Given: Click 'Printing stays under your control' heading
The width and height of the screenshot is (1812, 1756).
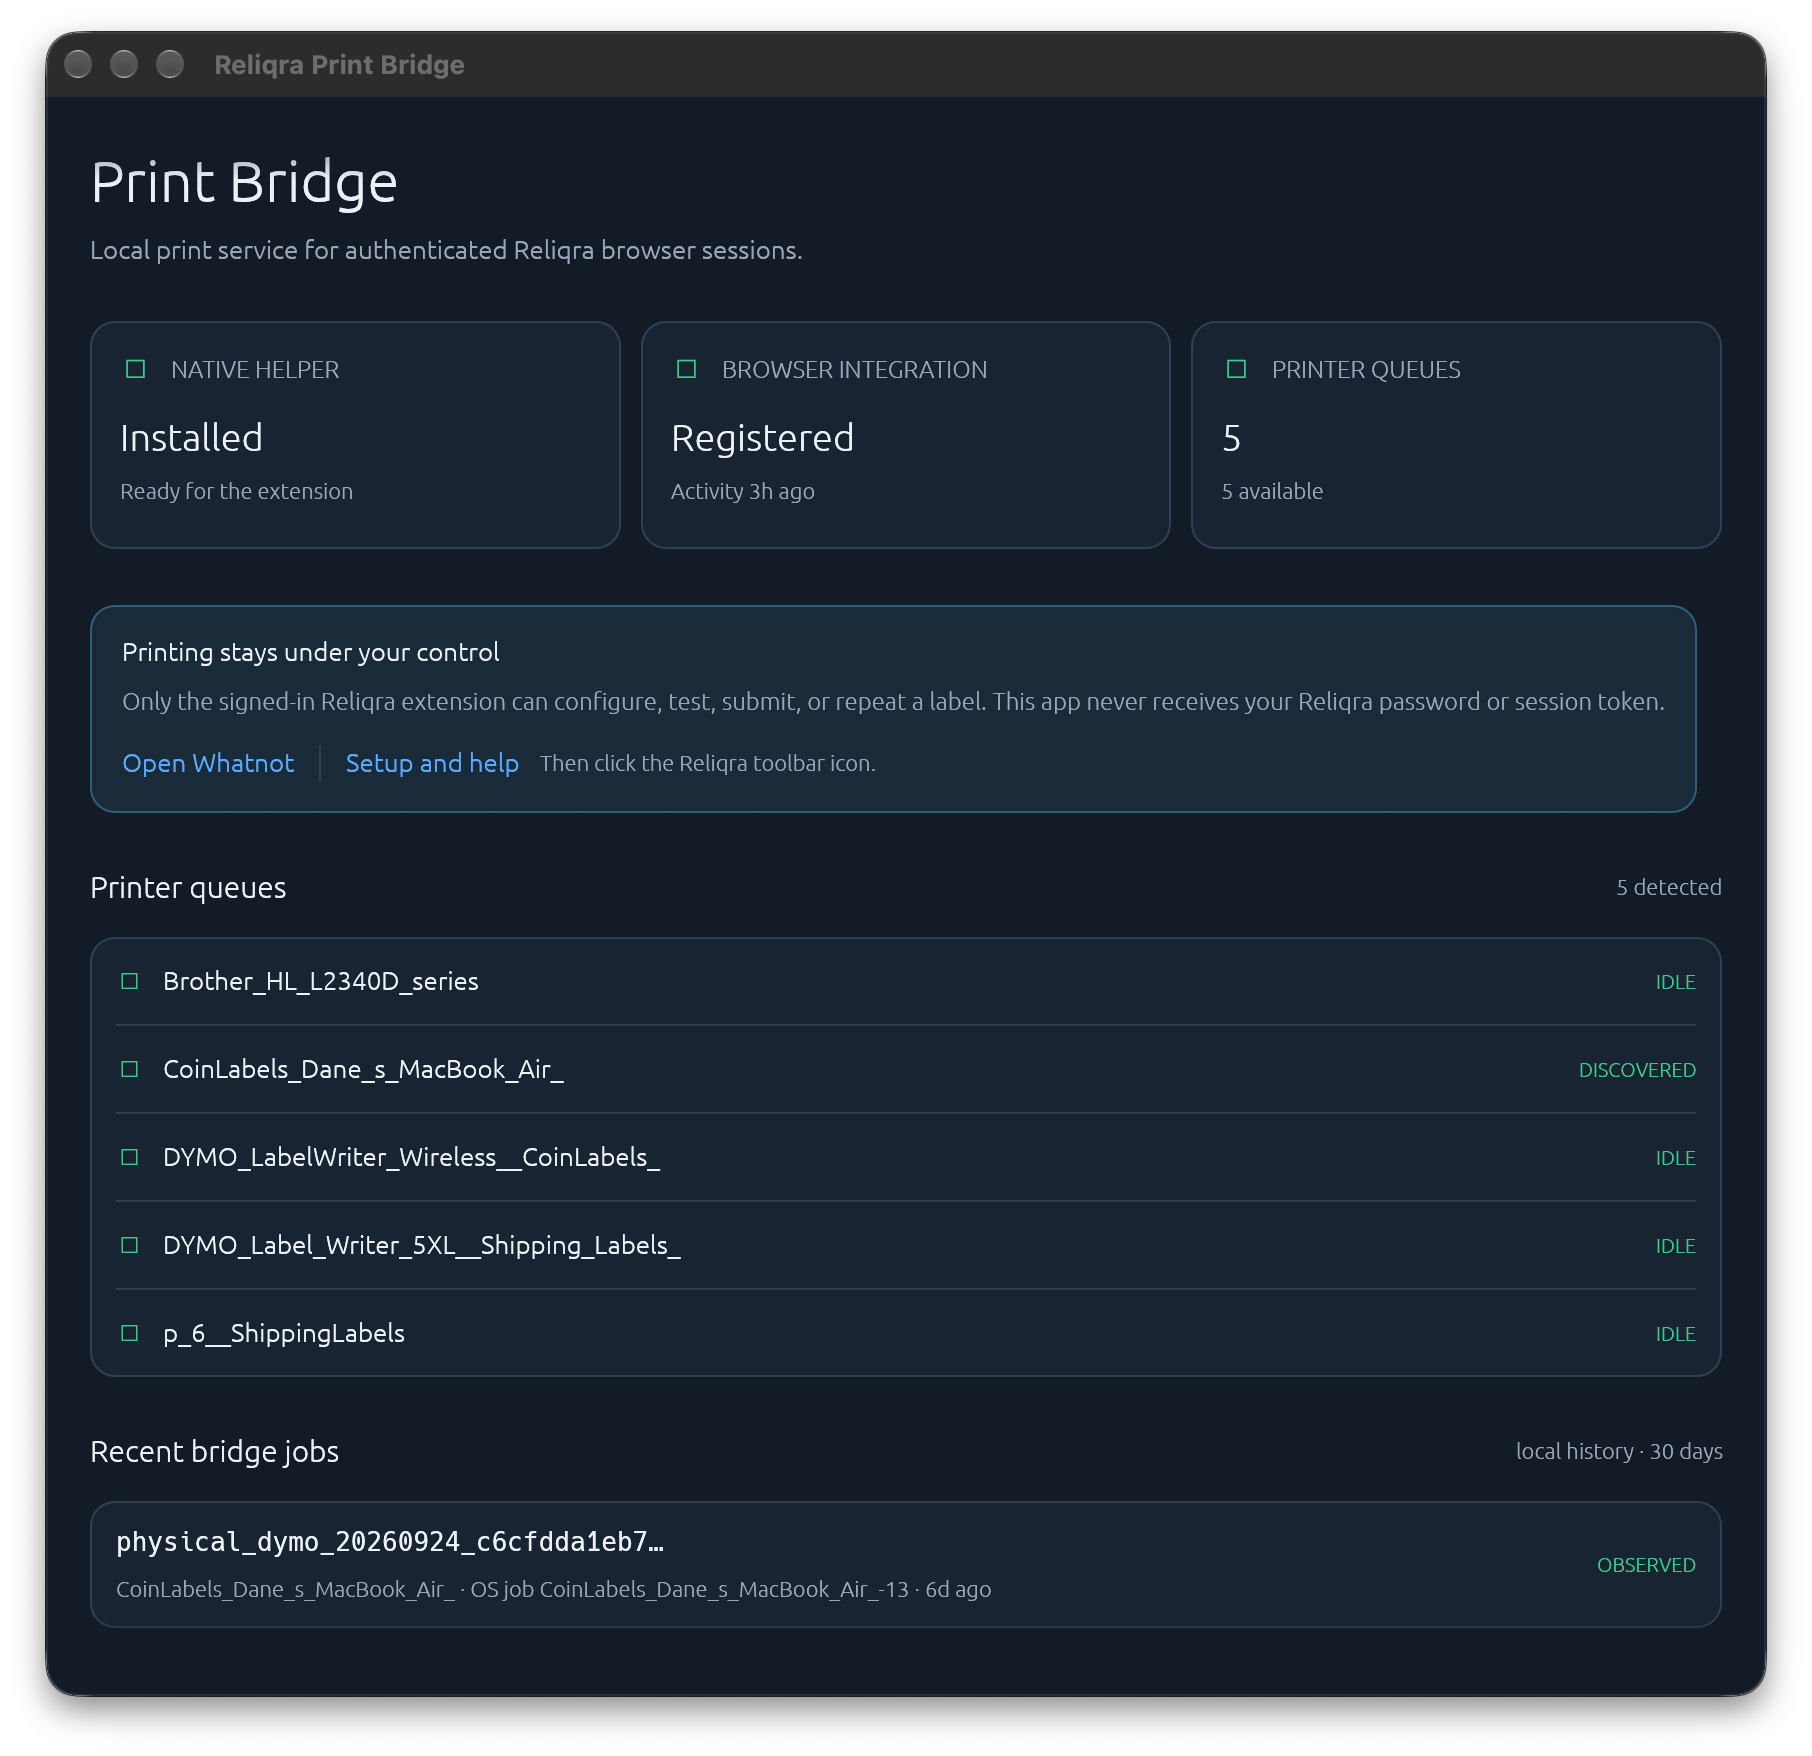Looking at the screenshot, I should (310, 652).
